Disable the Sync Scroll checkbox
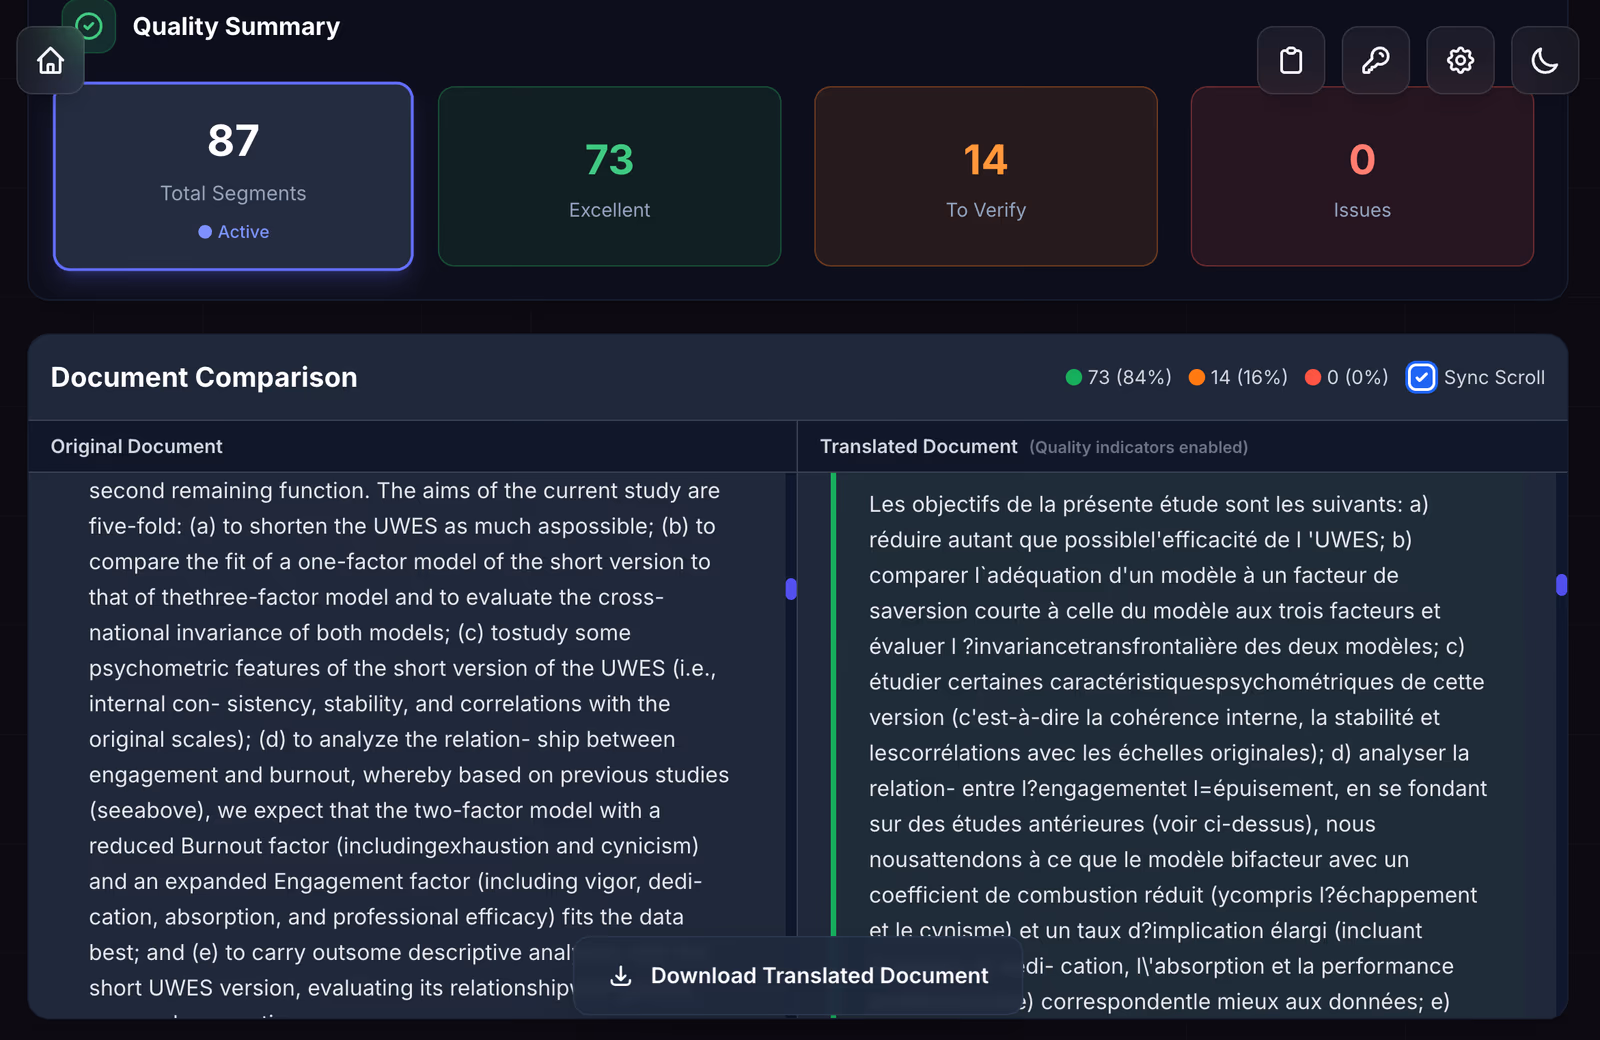This screenshot has height=1040, width=1600. 1421,377
